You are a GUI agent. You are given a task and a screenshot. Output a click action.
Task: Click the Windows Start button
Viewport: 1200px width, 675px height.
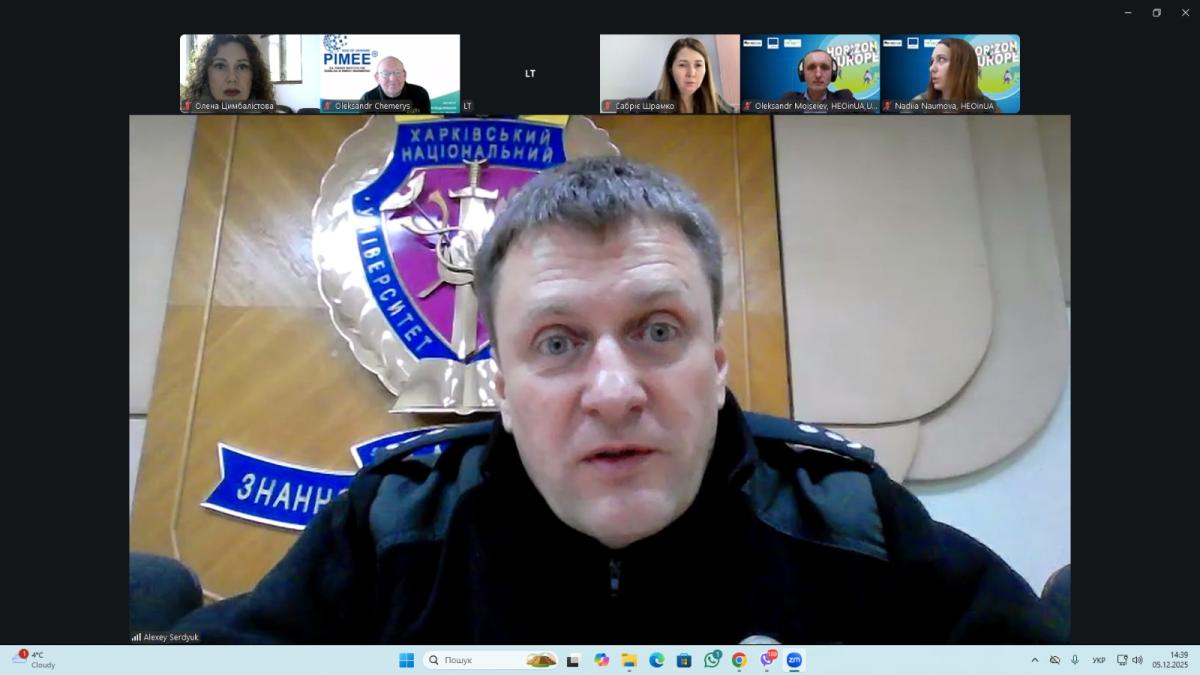[407, 660]
